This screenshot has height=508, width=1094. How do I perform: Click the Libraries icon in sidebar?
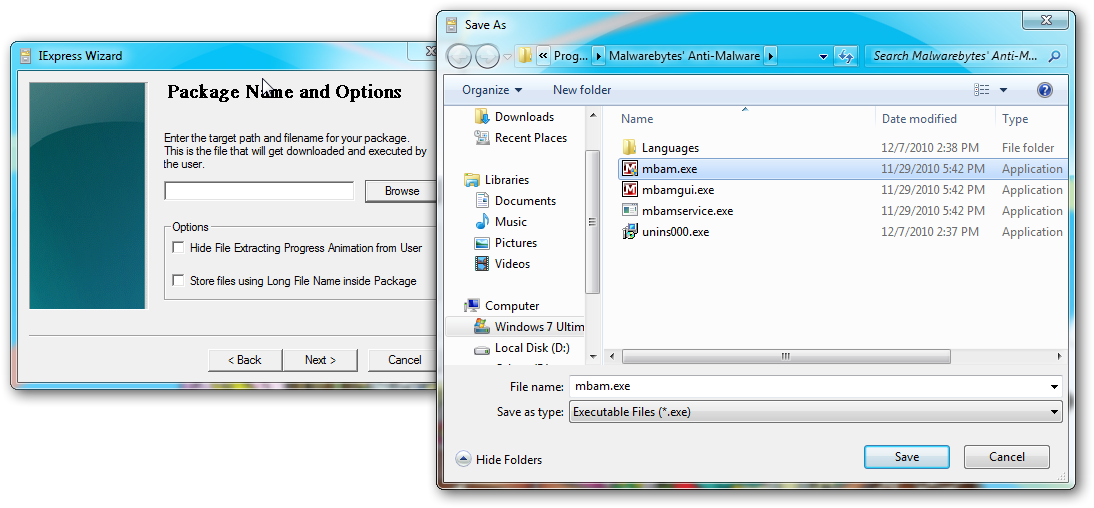tap(472, 180)
